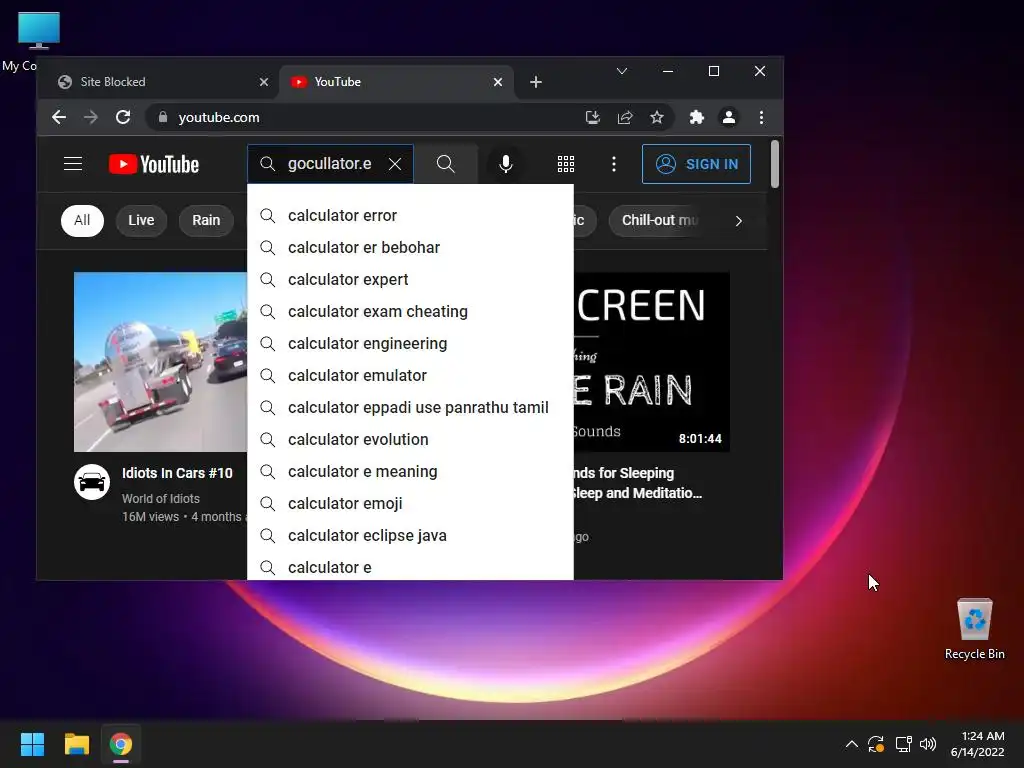Select the All filter chip

tap(82, 221)
